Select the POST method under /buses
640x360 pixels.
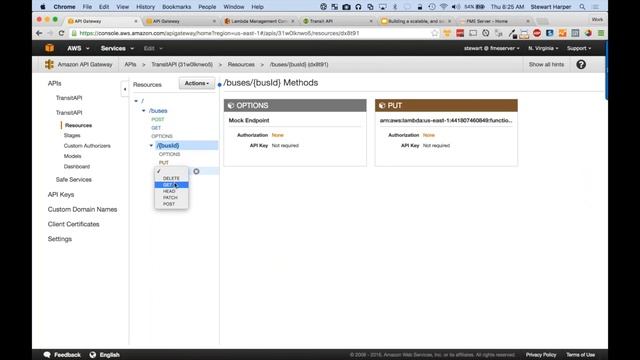158,120
